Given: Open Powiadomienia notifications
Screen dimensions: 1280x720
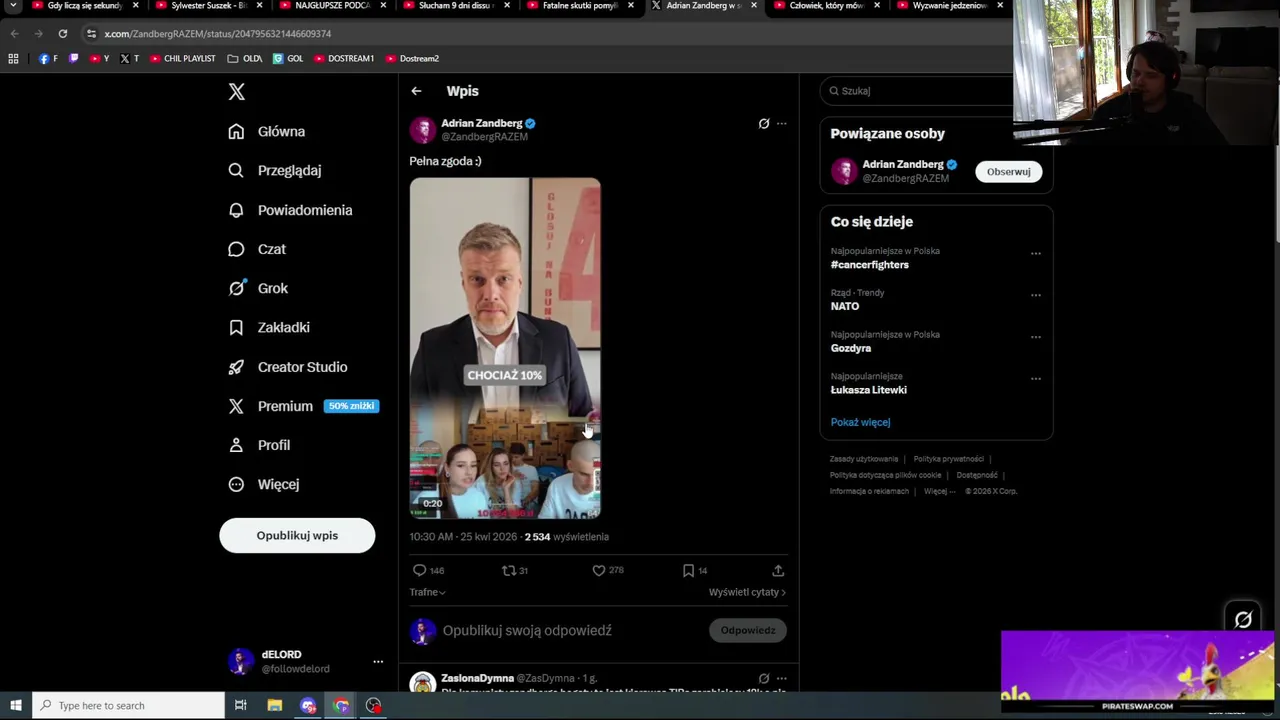Looking at the screenshot, I should (x=290, y=210).
